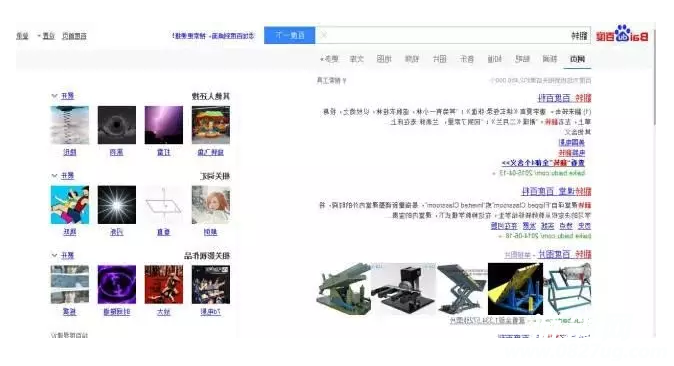The height and width of the screenshot is (366, 674).
Task: Click the Baidu paw logo
Action: coord(622,34)
